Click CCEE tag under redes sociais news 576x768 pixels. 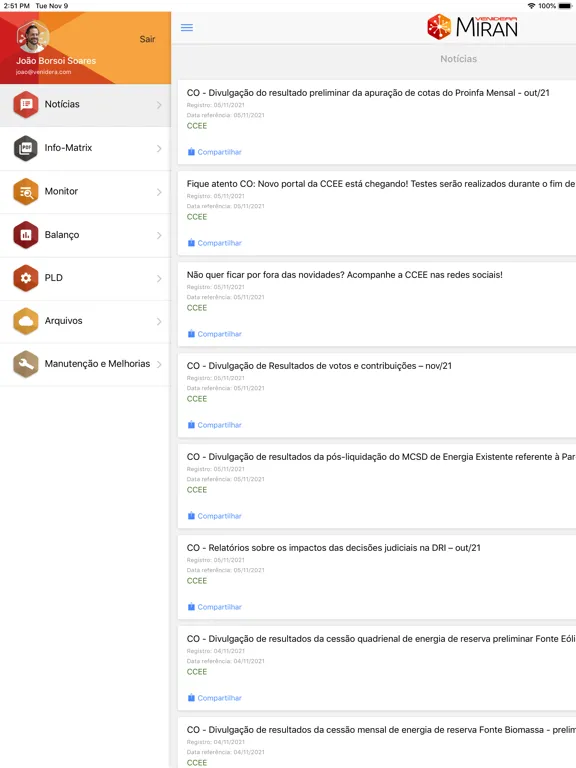pyautogui.click(x=197, y=308)
